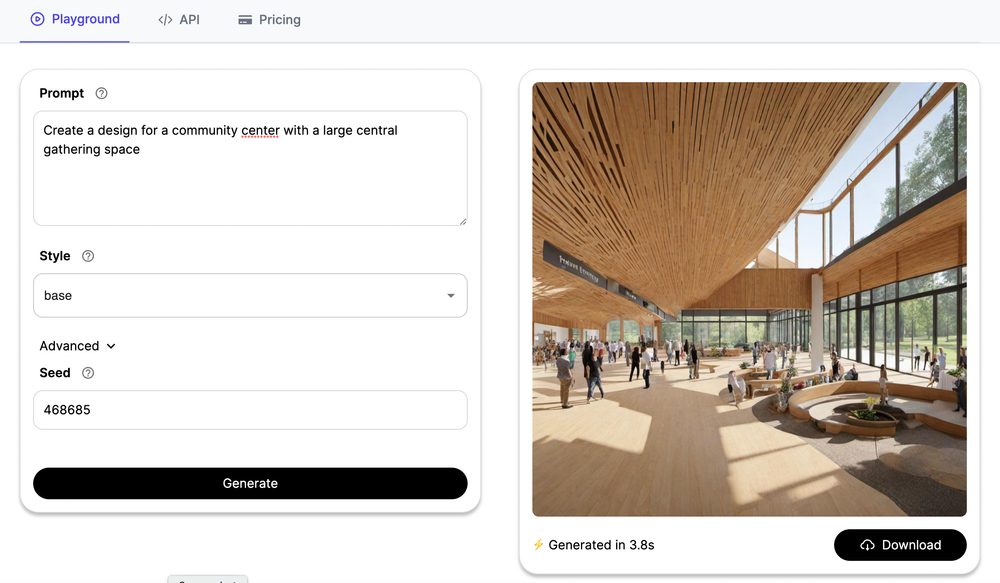
Task: Click the Generate button
Action: point(250,483)
